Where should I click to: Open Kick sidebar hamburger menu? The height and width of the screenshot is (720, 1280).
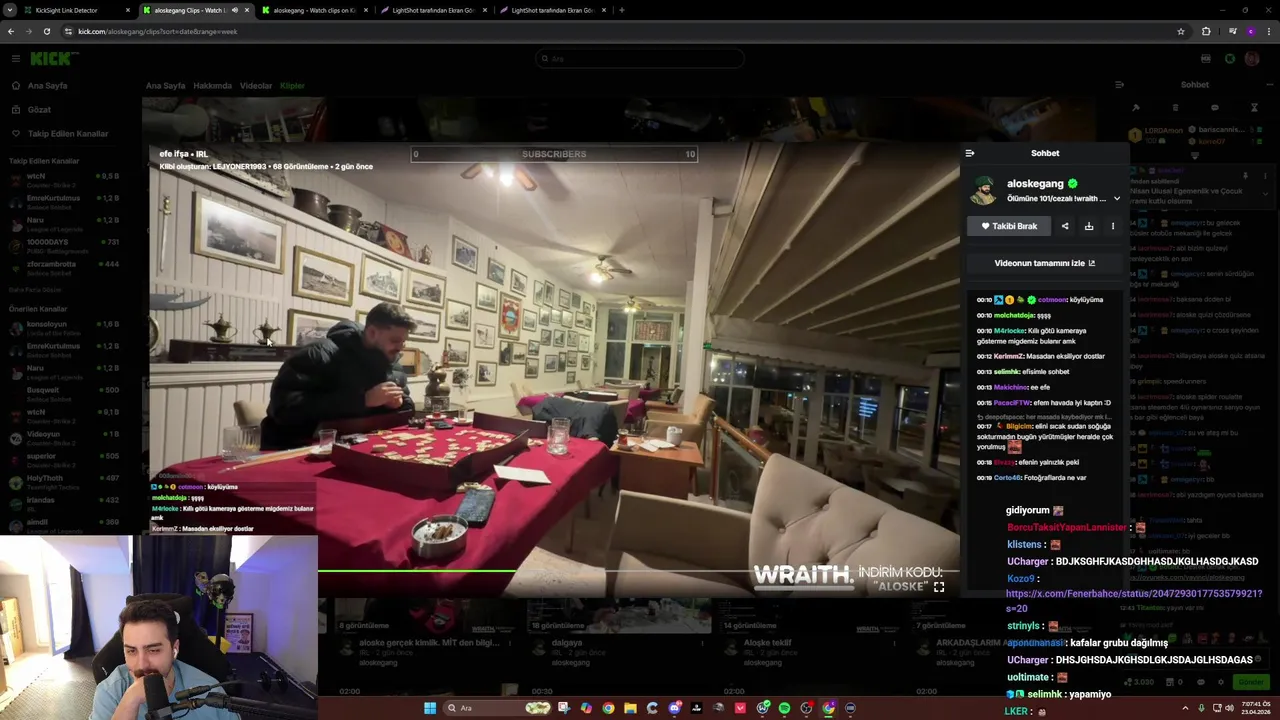pyautogui.click(x=15, y=59)
